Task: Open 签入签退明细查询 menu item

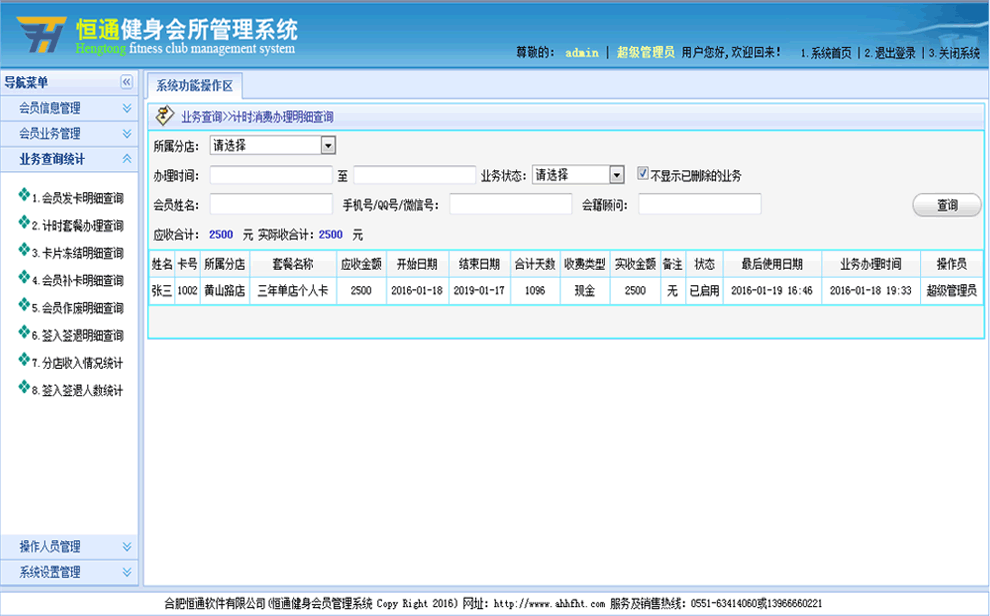Action: (x=78, y=336)
